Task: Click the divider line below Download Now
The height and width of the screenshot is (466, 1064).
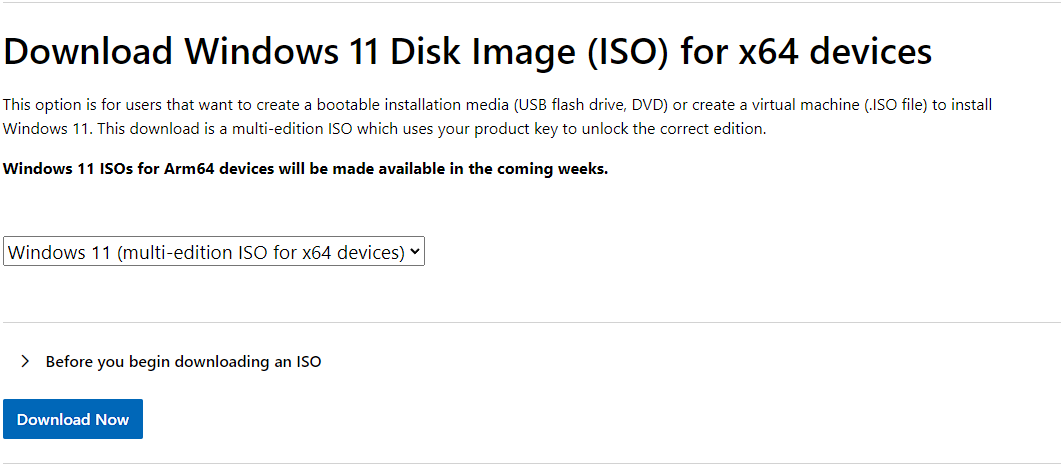Action: pyautogui.click(x=532, y=464)
